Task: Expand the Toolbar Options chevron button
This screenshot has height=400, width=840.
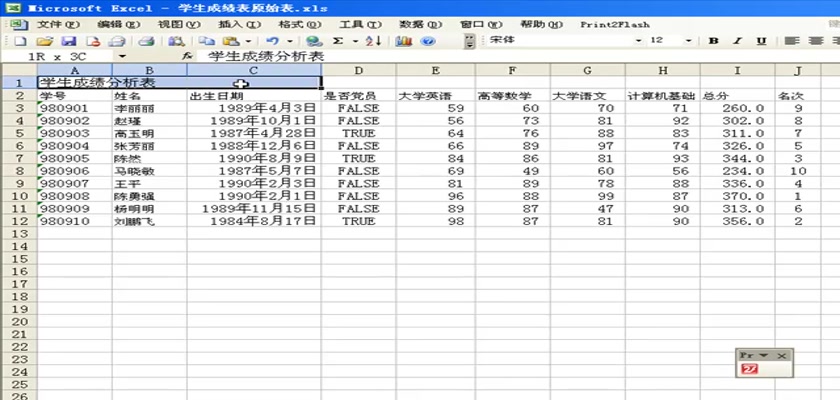Action: (x=470, y=41)
